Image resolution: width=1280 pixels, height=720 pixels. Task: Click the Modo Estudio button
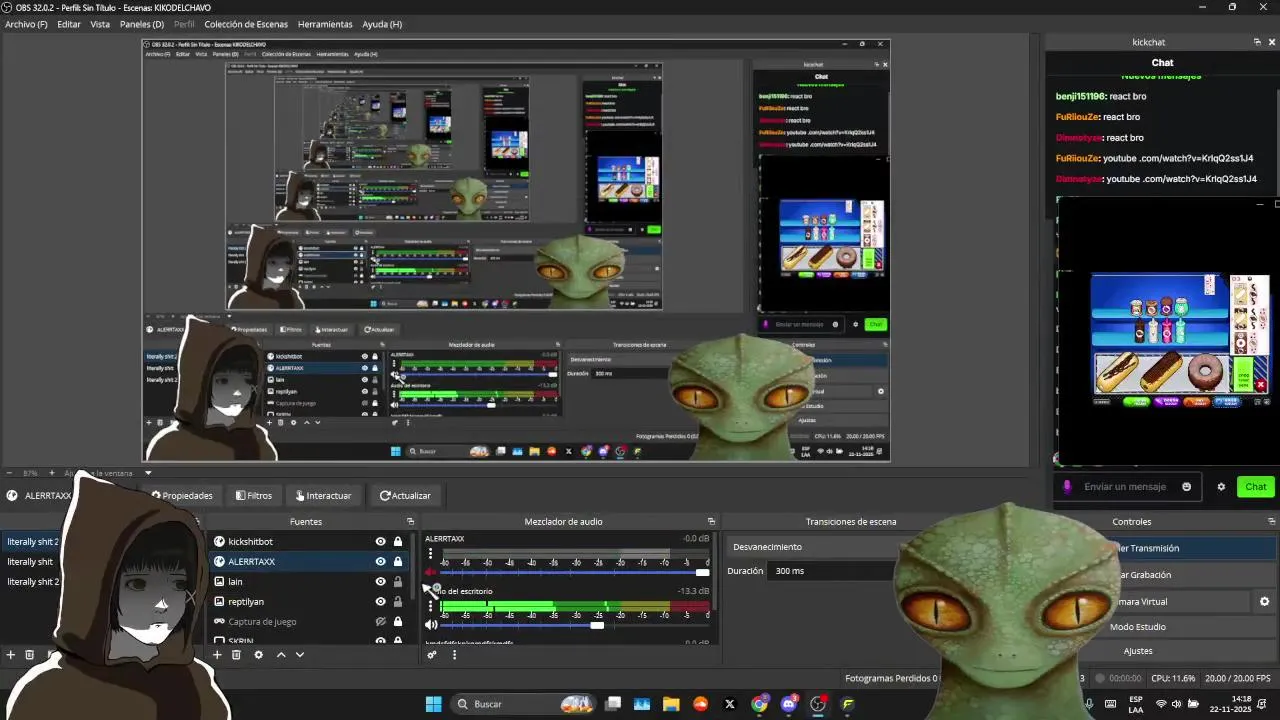click(1137, 627)
